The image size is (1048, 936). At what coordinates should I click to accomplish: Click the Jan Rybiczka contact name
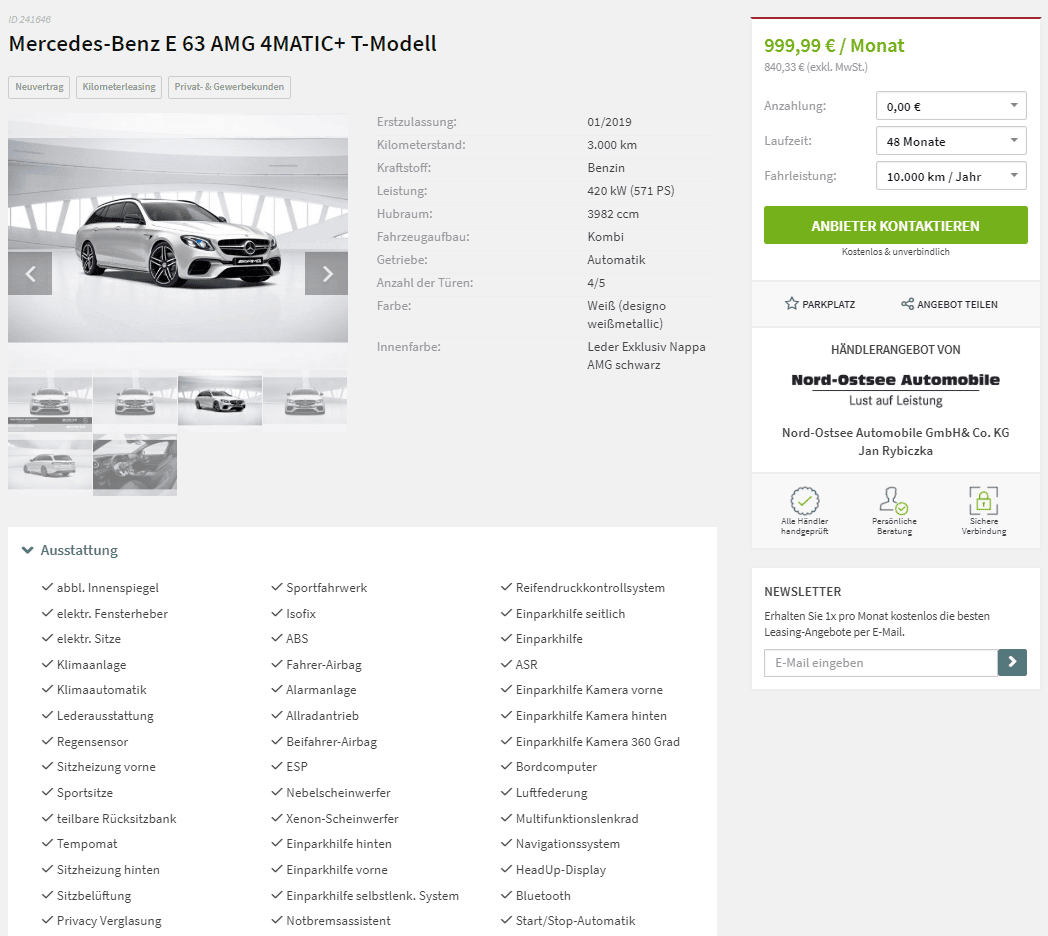(895, 451)
